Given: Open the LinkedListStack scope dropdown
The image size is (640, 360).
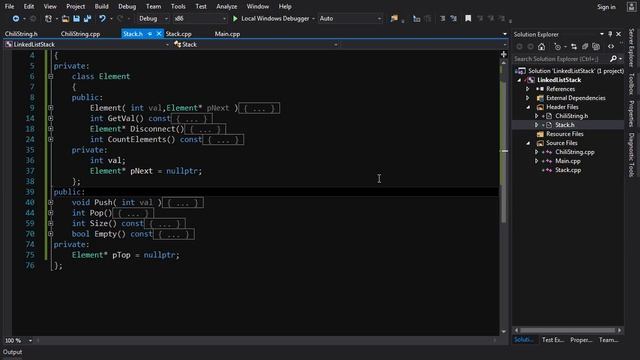Looking at the screenshot, I should coord(87,44).
